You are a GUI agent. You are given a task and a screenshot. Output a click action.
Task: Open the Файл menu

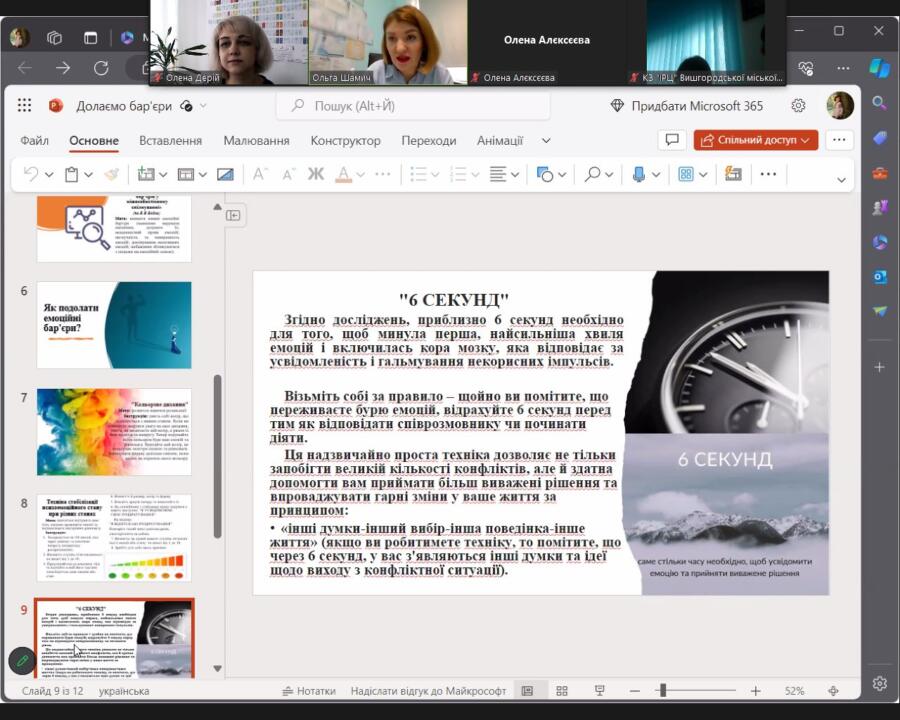click(x=34, y=140)
